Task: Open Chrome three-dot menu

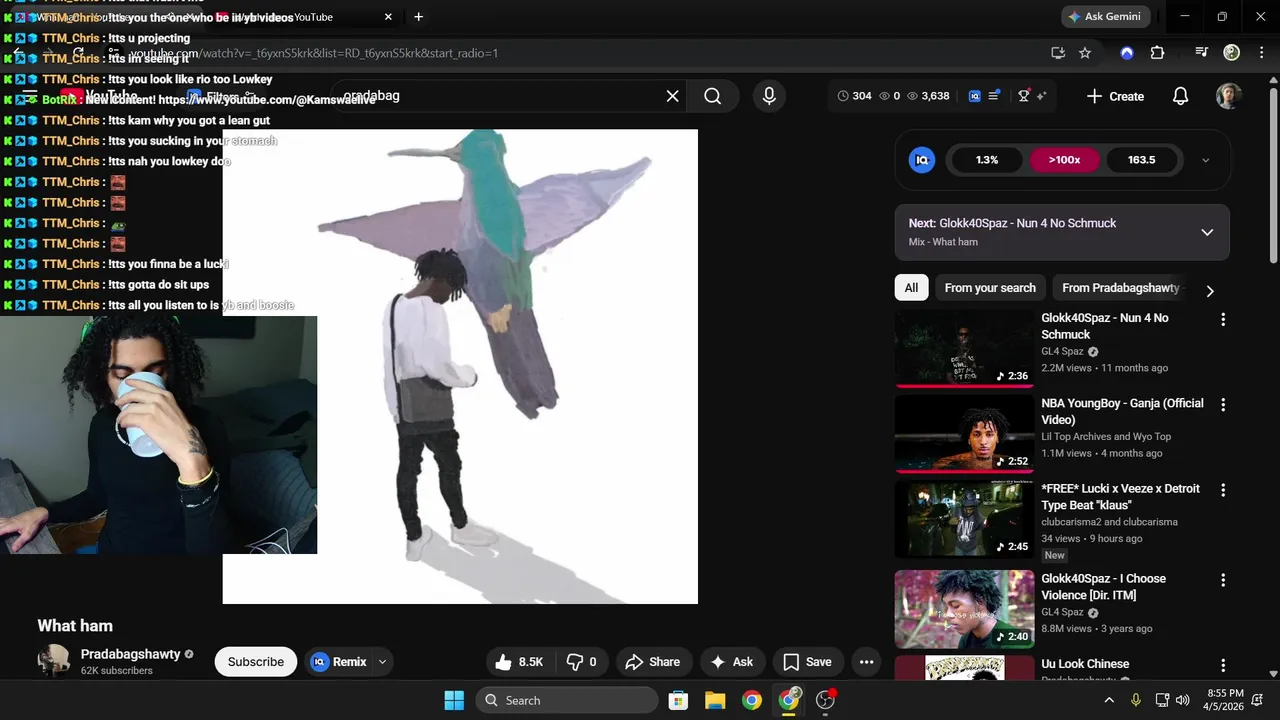Action: pyautogui.click(x=1260, y=53)
